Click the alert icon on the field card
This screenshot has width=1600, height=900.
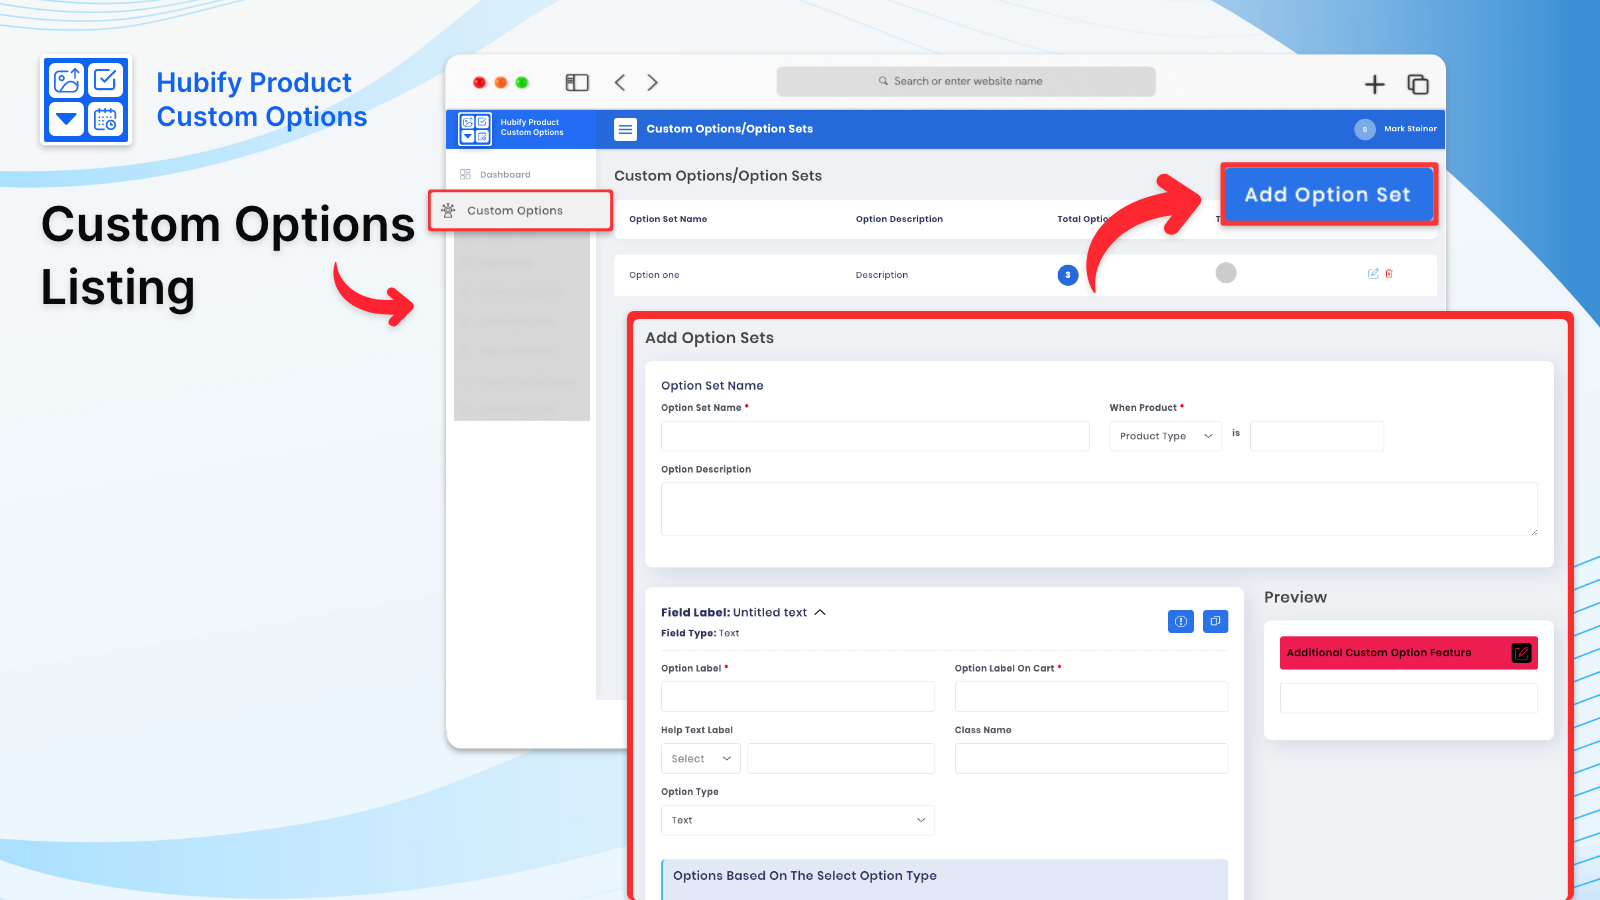tap(1181, 621)
